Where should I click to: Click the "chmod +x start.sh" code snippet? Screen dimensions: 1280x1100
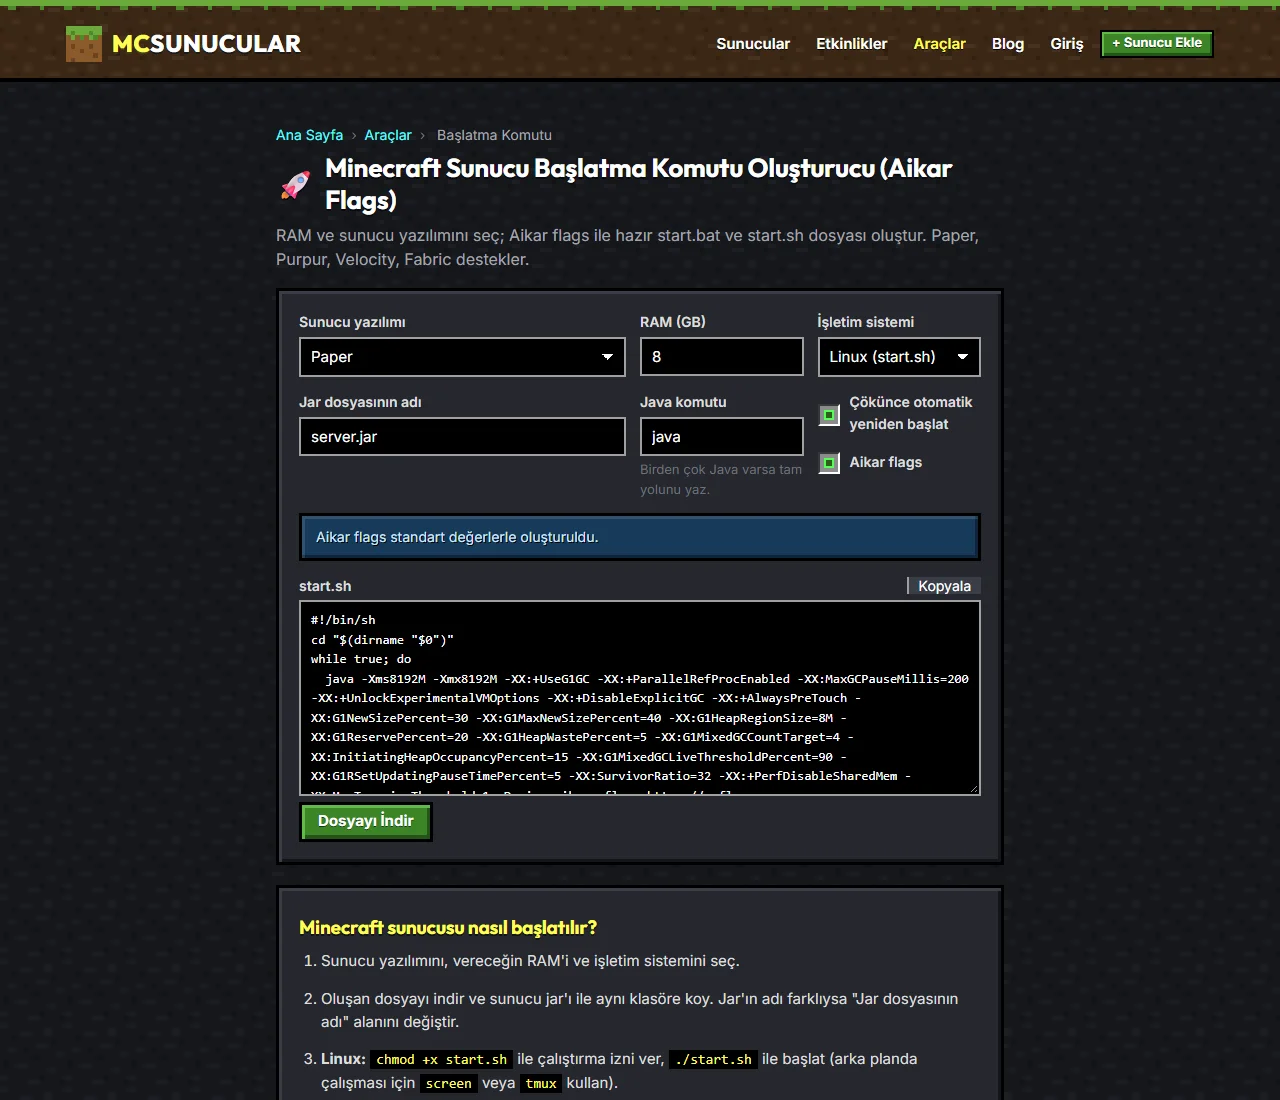point(441,1060)
